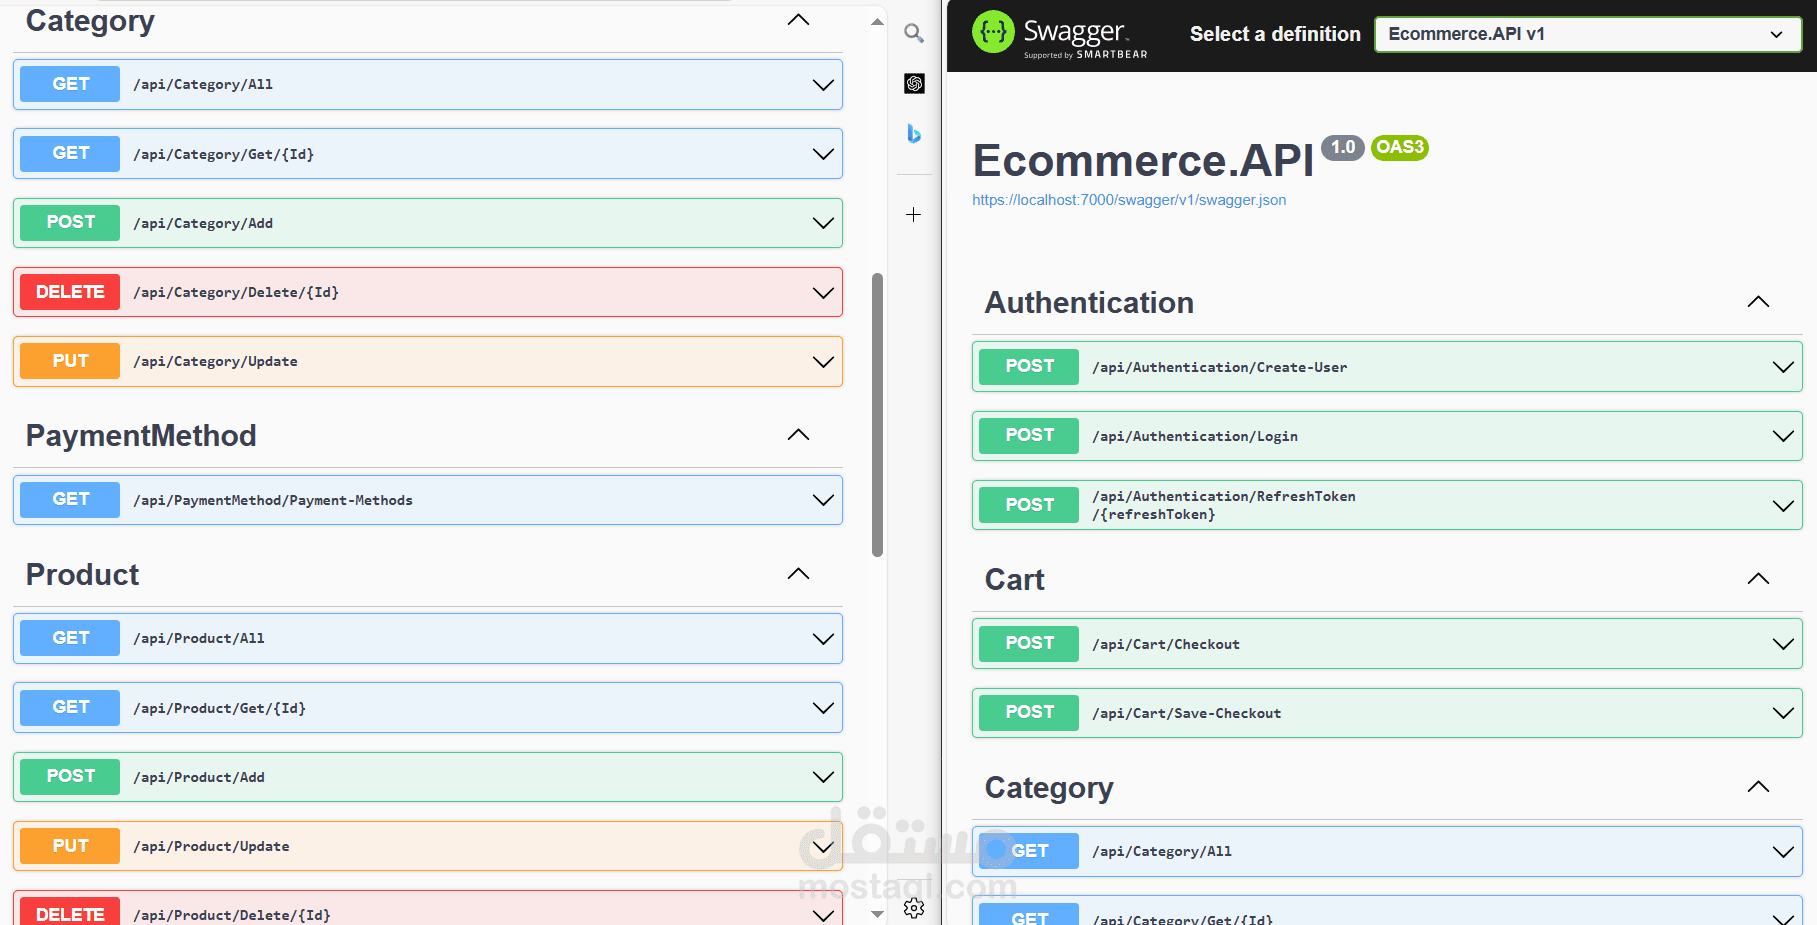This screenshot has width=1817, height=925.
Task: Select the /api/Product/All path text
Action: point(199,638)
